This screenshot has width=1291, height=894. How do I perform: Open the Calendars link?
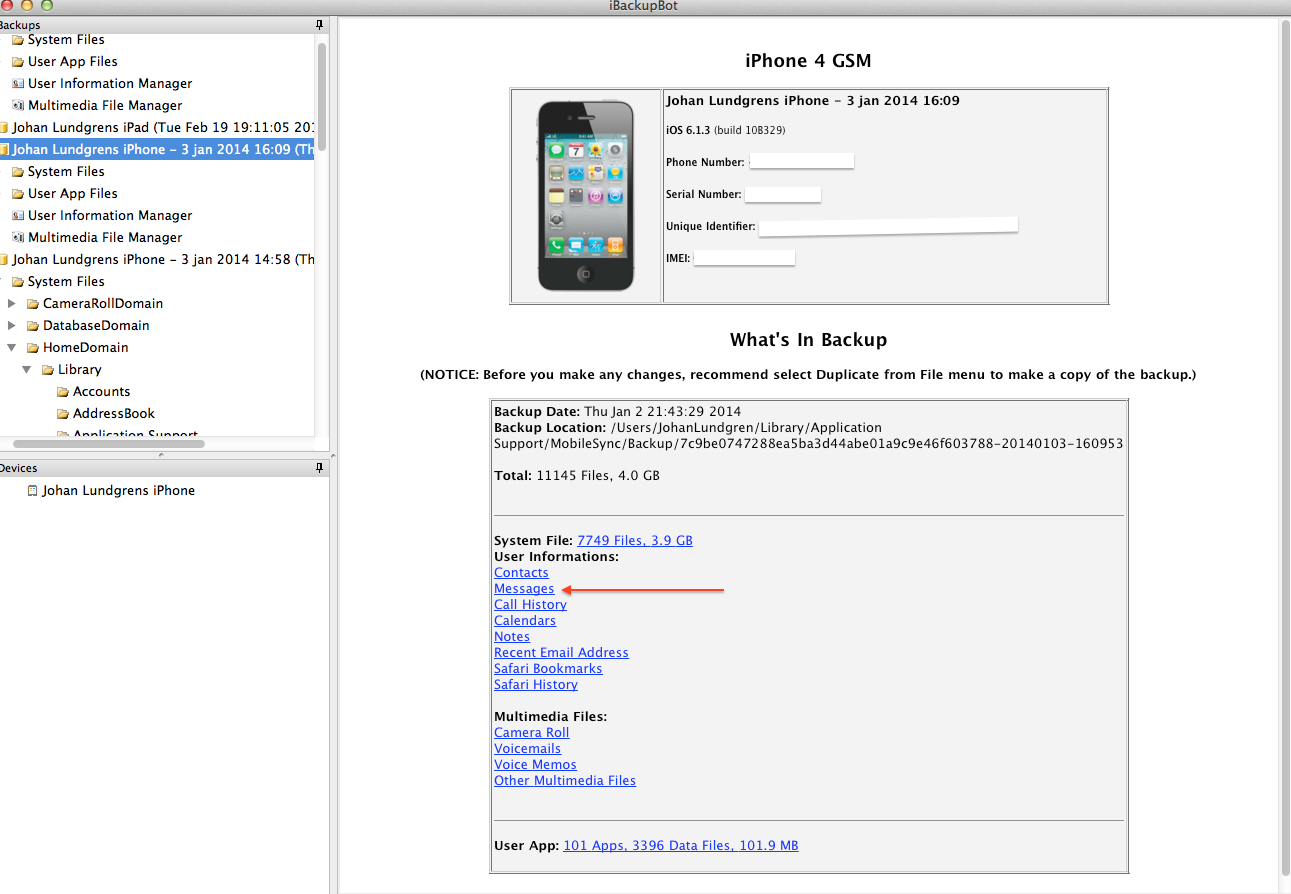tap(525, 620)
